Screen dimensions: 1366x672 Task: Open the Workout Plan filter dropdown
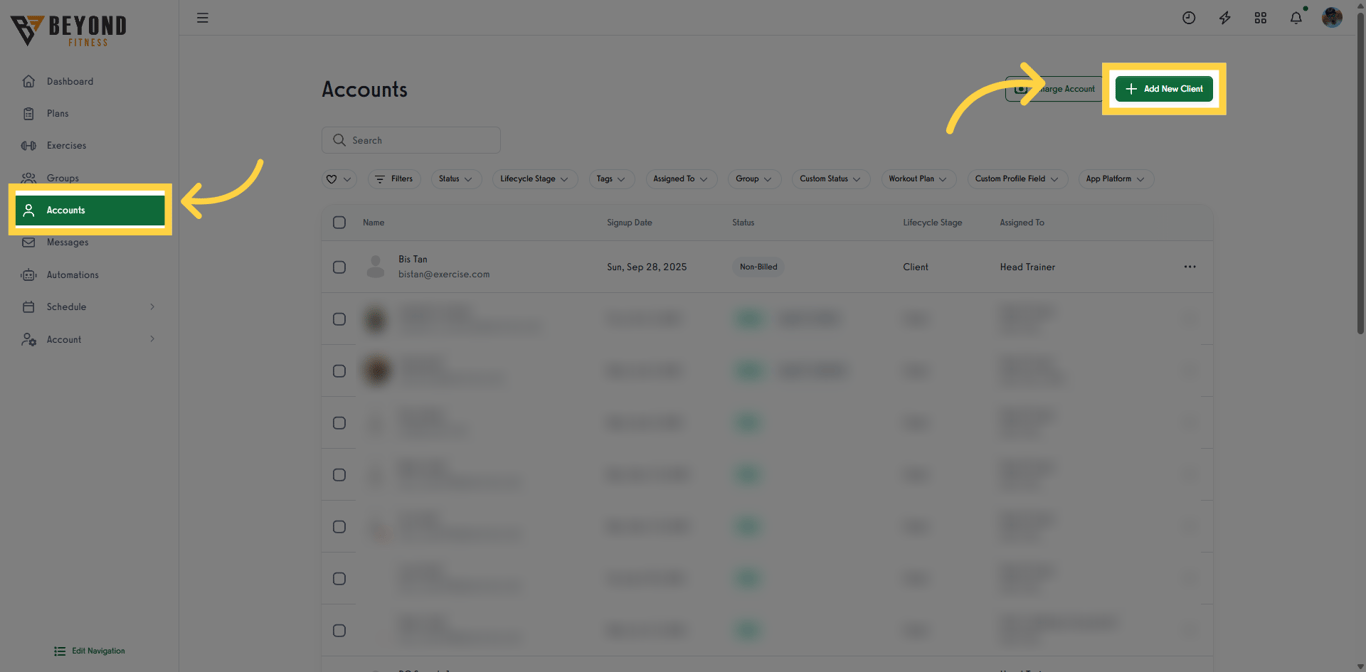pyautogui.click(x=918, y=178)
